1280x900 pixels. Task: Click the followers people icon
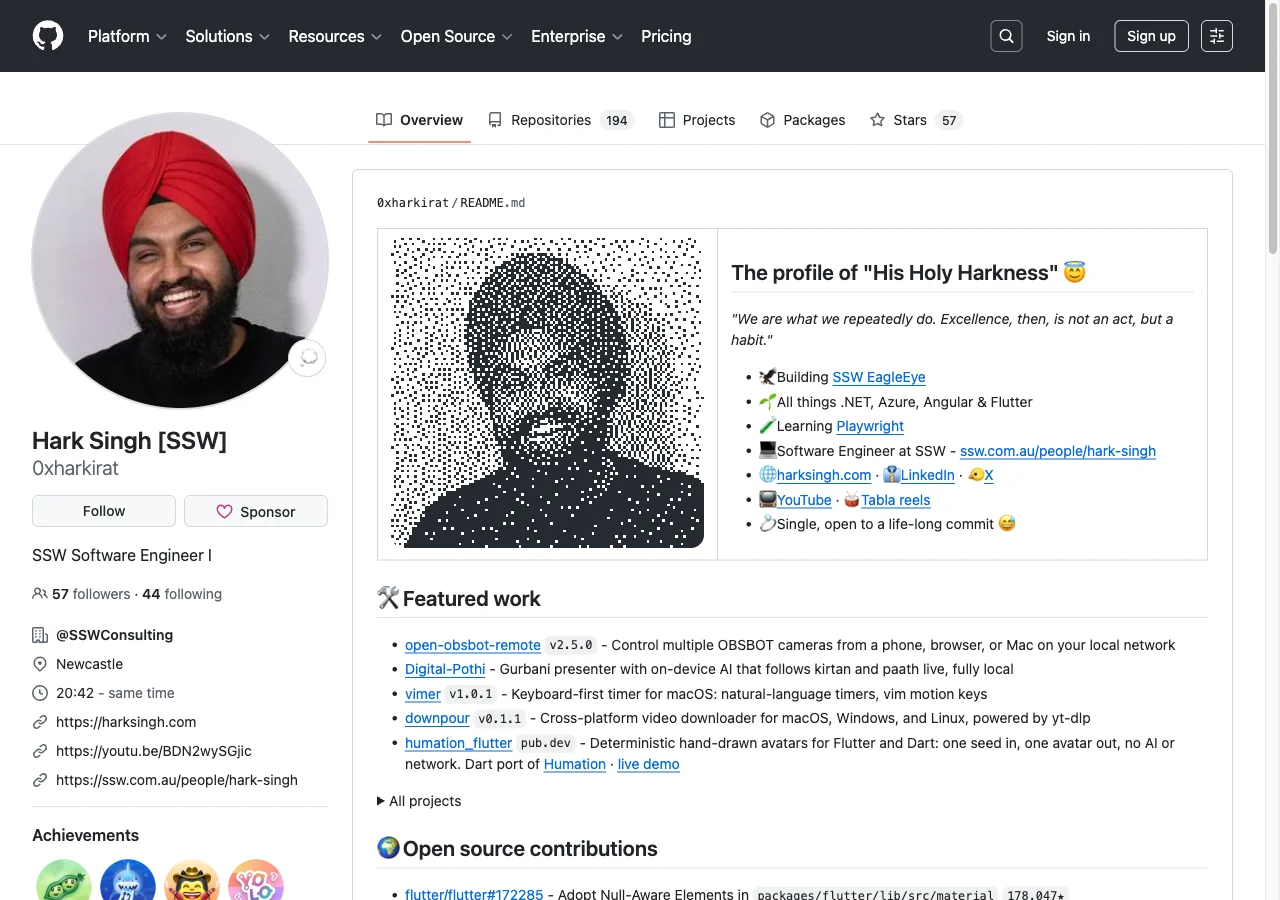(x=40, y=594)
